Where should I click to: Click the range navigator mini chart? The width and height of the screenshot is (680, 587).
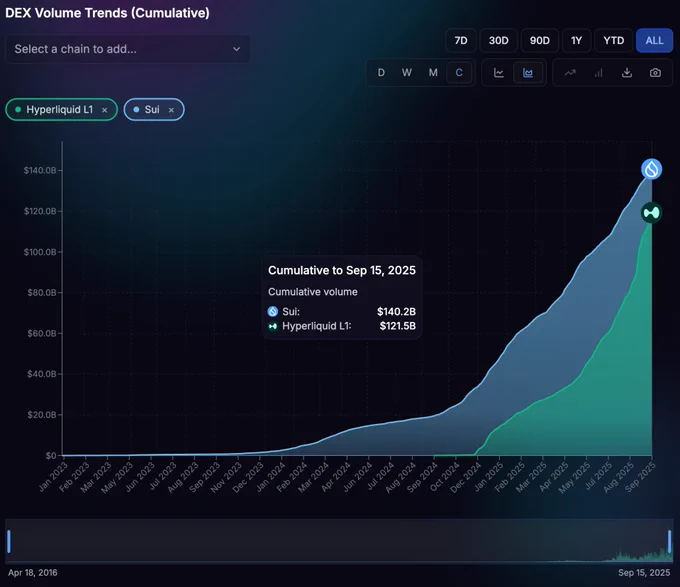(x=339, y=541)
